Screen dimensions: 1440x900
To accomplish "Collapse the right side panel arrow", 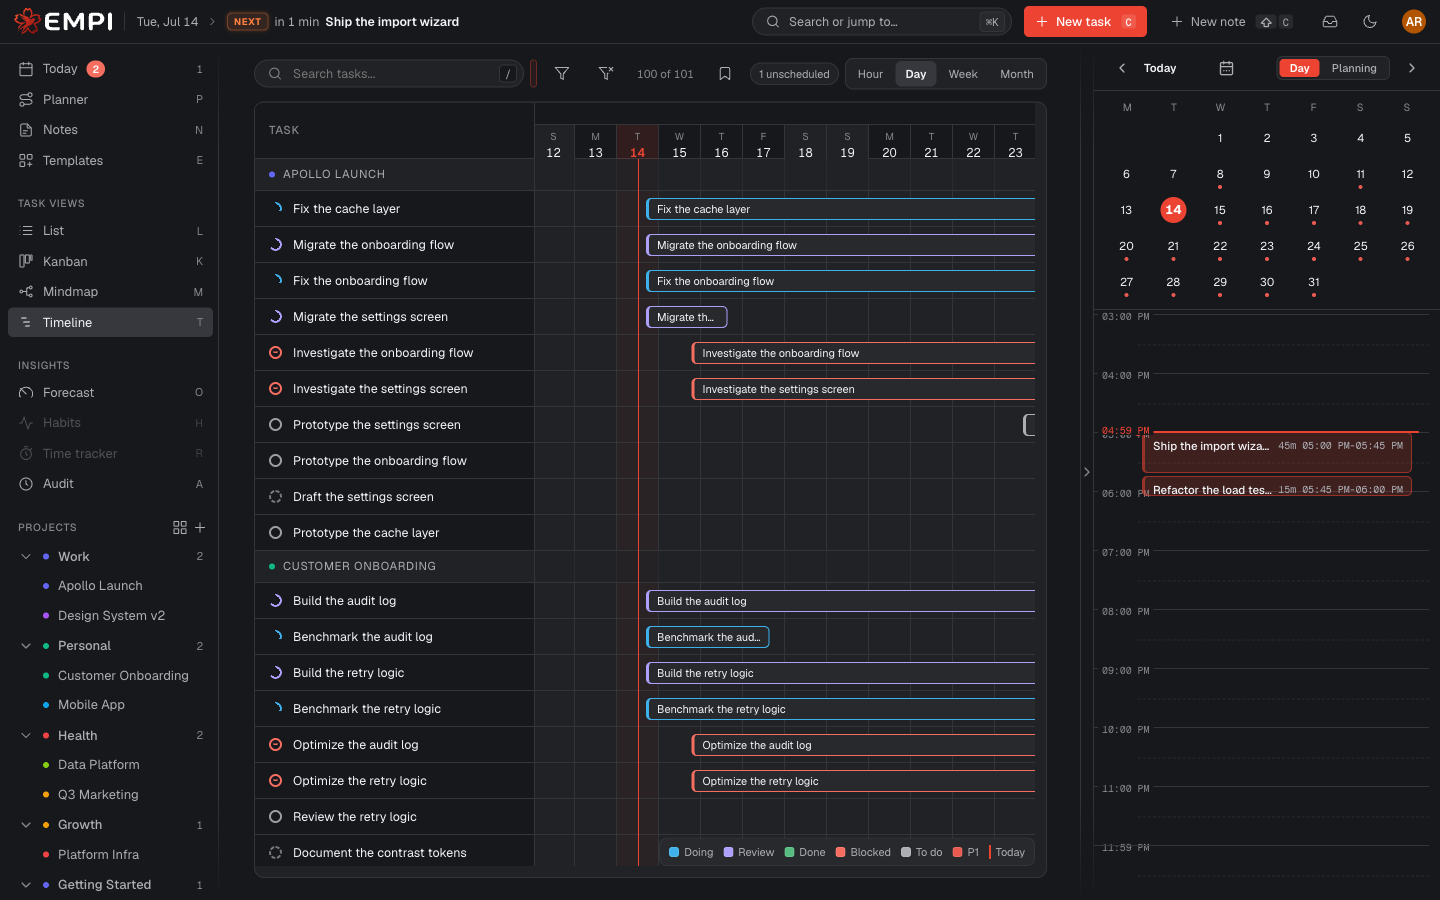I will point(1086,472).
